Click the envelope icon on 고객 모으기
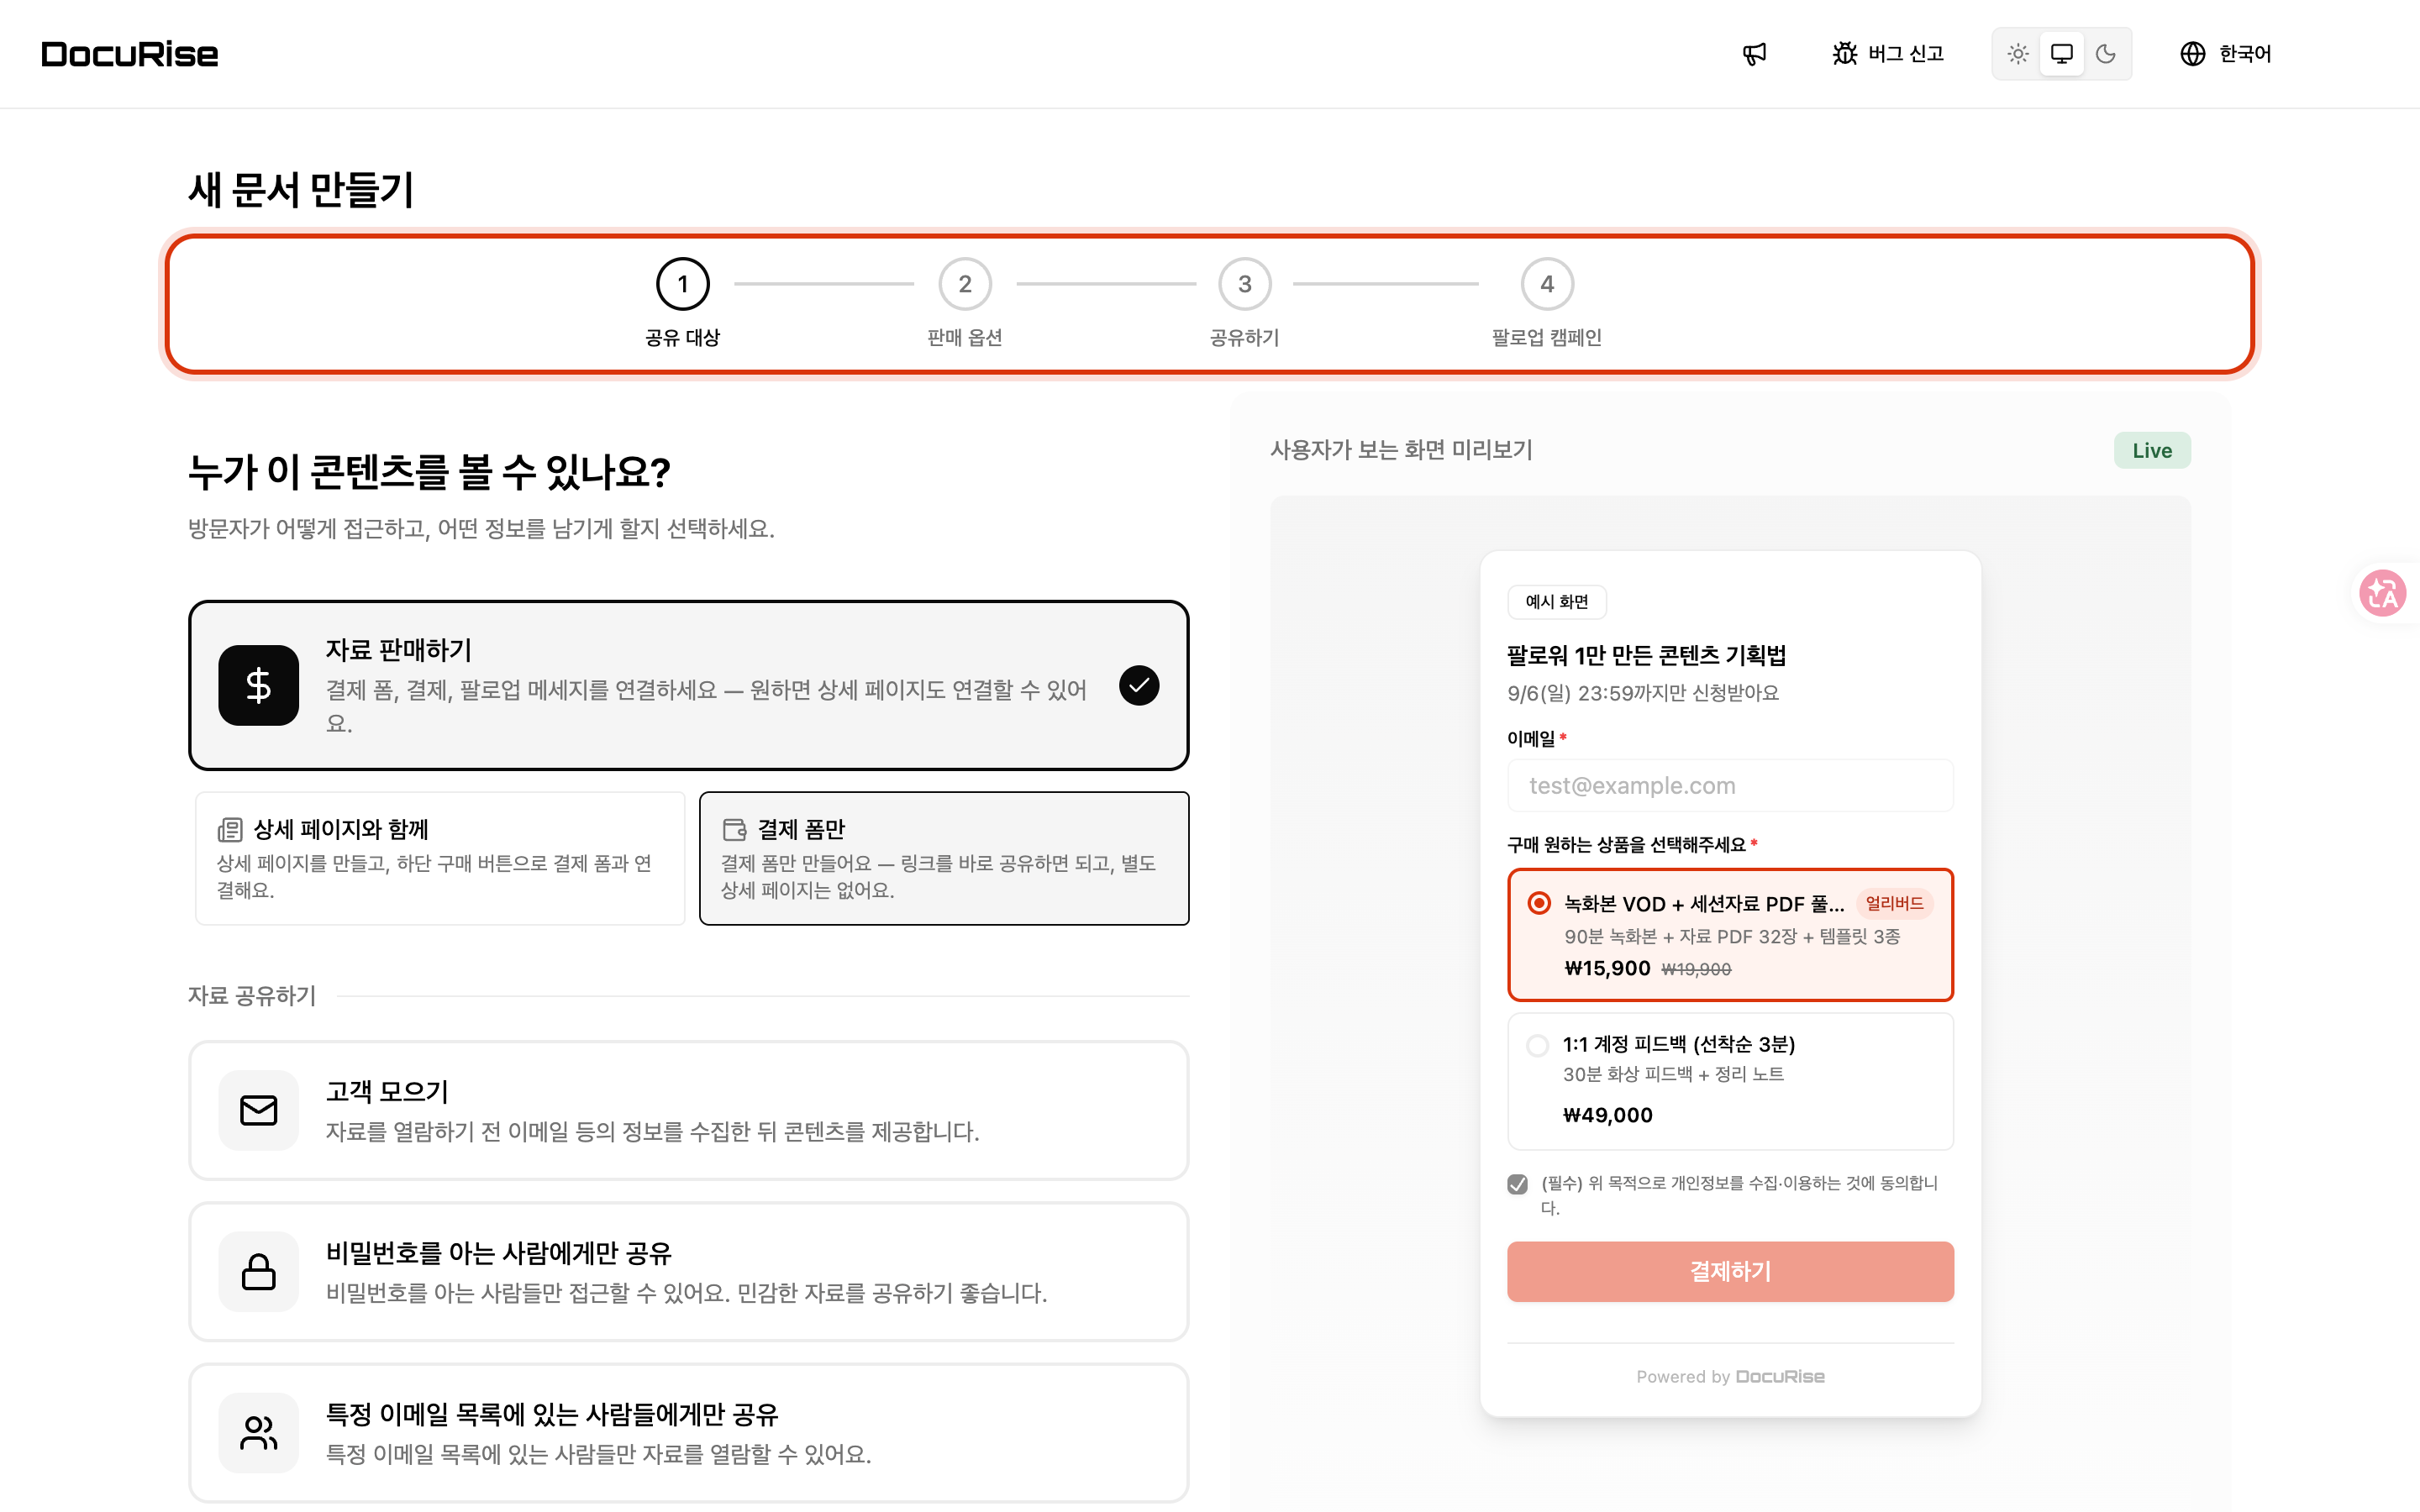2420x1512 pixels. [x=258, y=1110]
